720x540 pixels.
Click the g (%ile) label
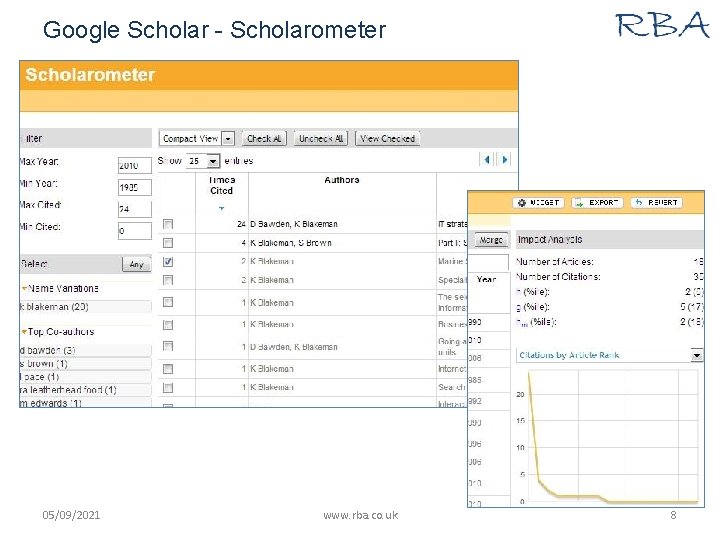[x=533, y=307]
